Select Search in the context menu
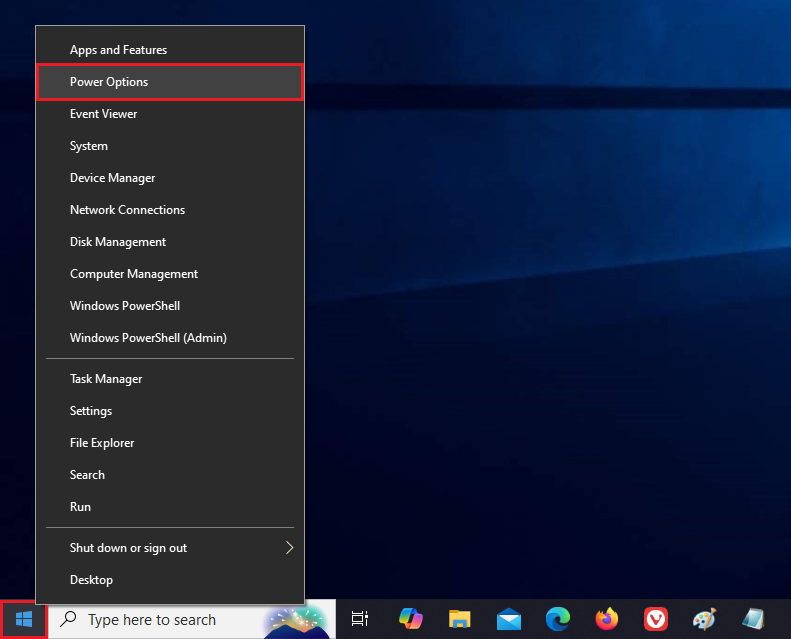 (170, 475)
